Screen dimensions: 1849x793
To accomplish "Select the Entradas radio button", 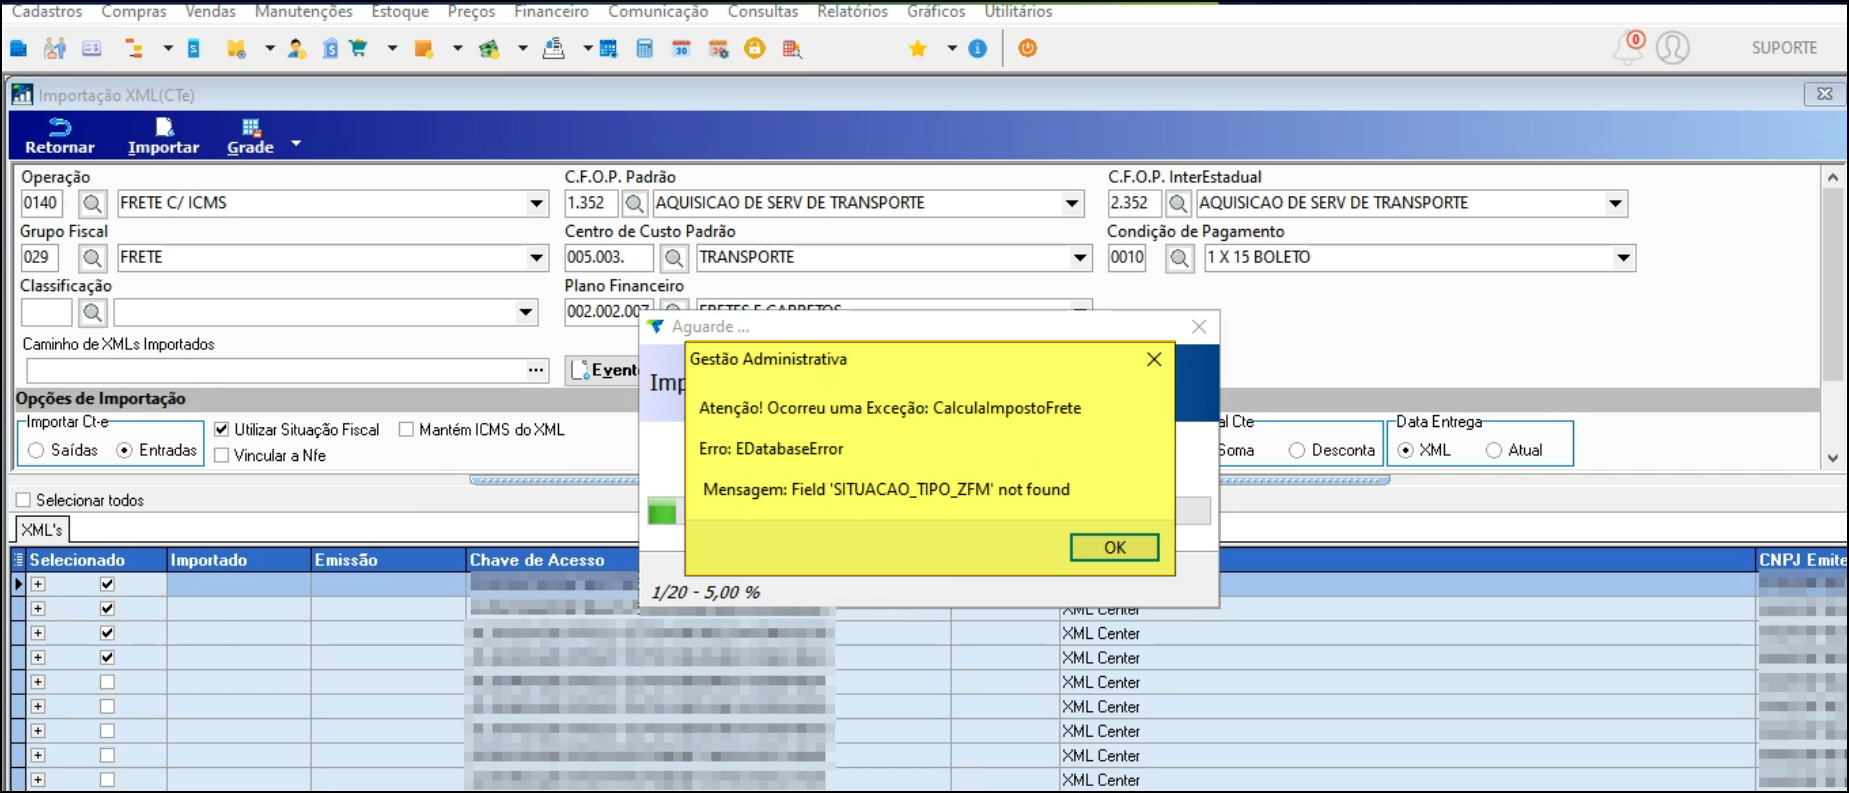I will [x=125, y=450].
